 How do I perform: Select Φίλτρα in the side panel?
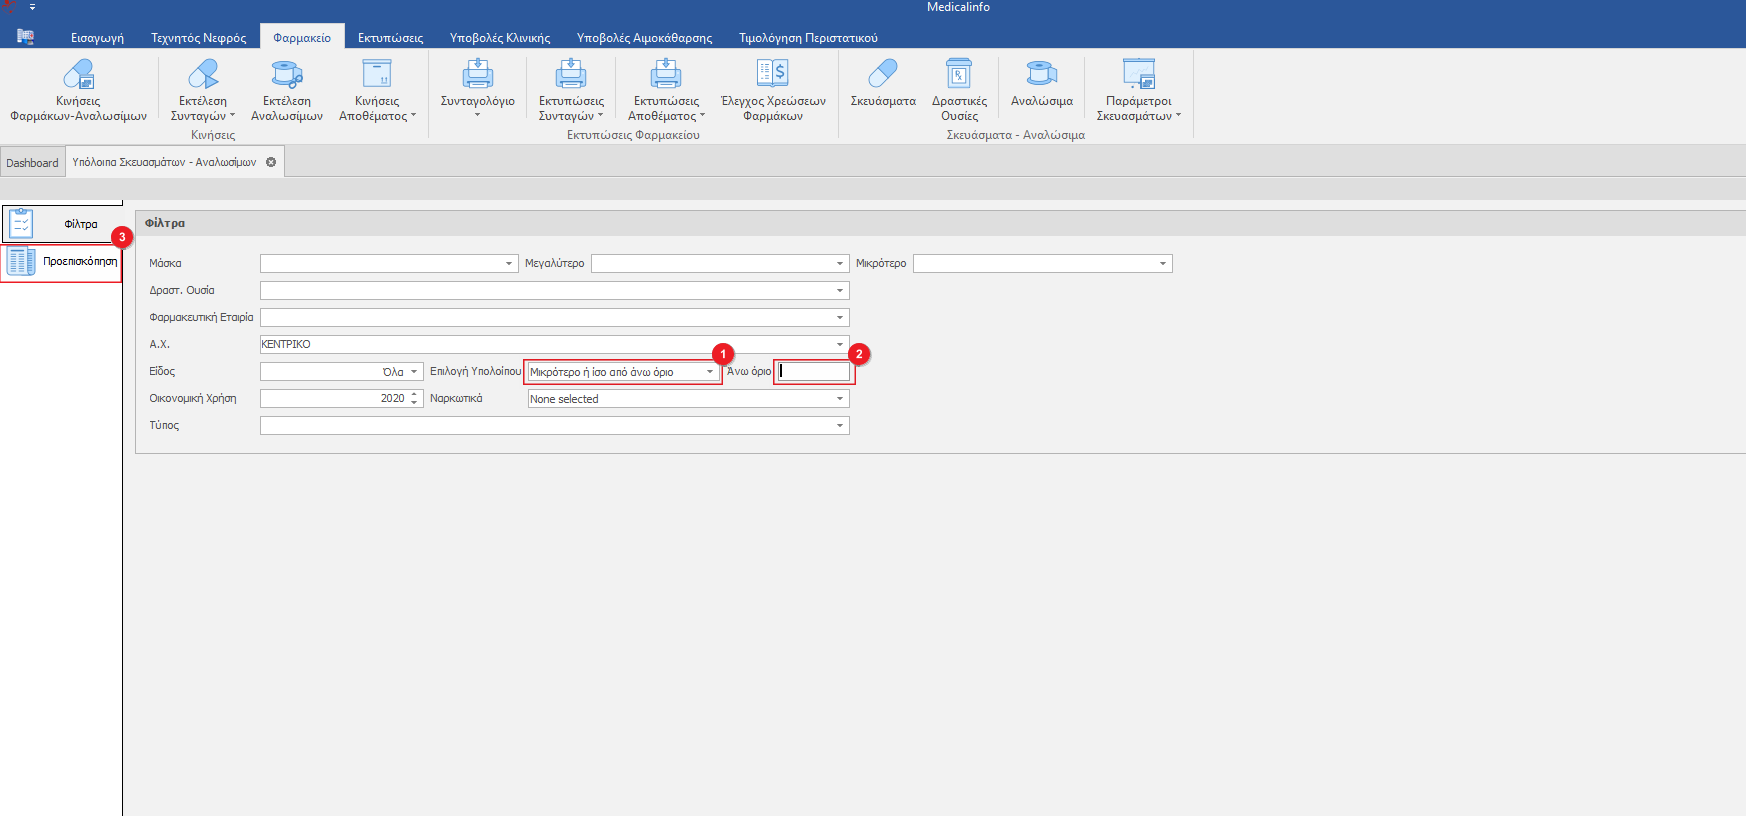62,224
